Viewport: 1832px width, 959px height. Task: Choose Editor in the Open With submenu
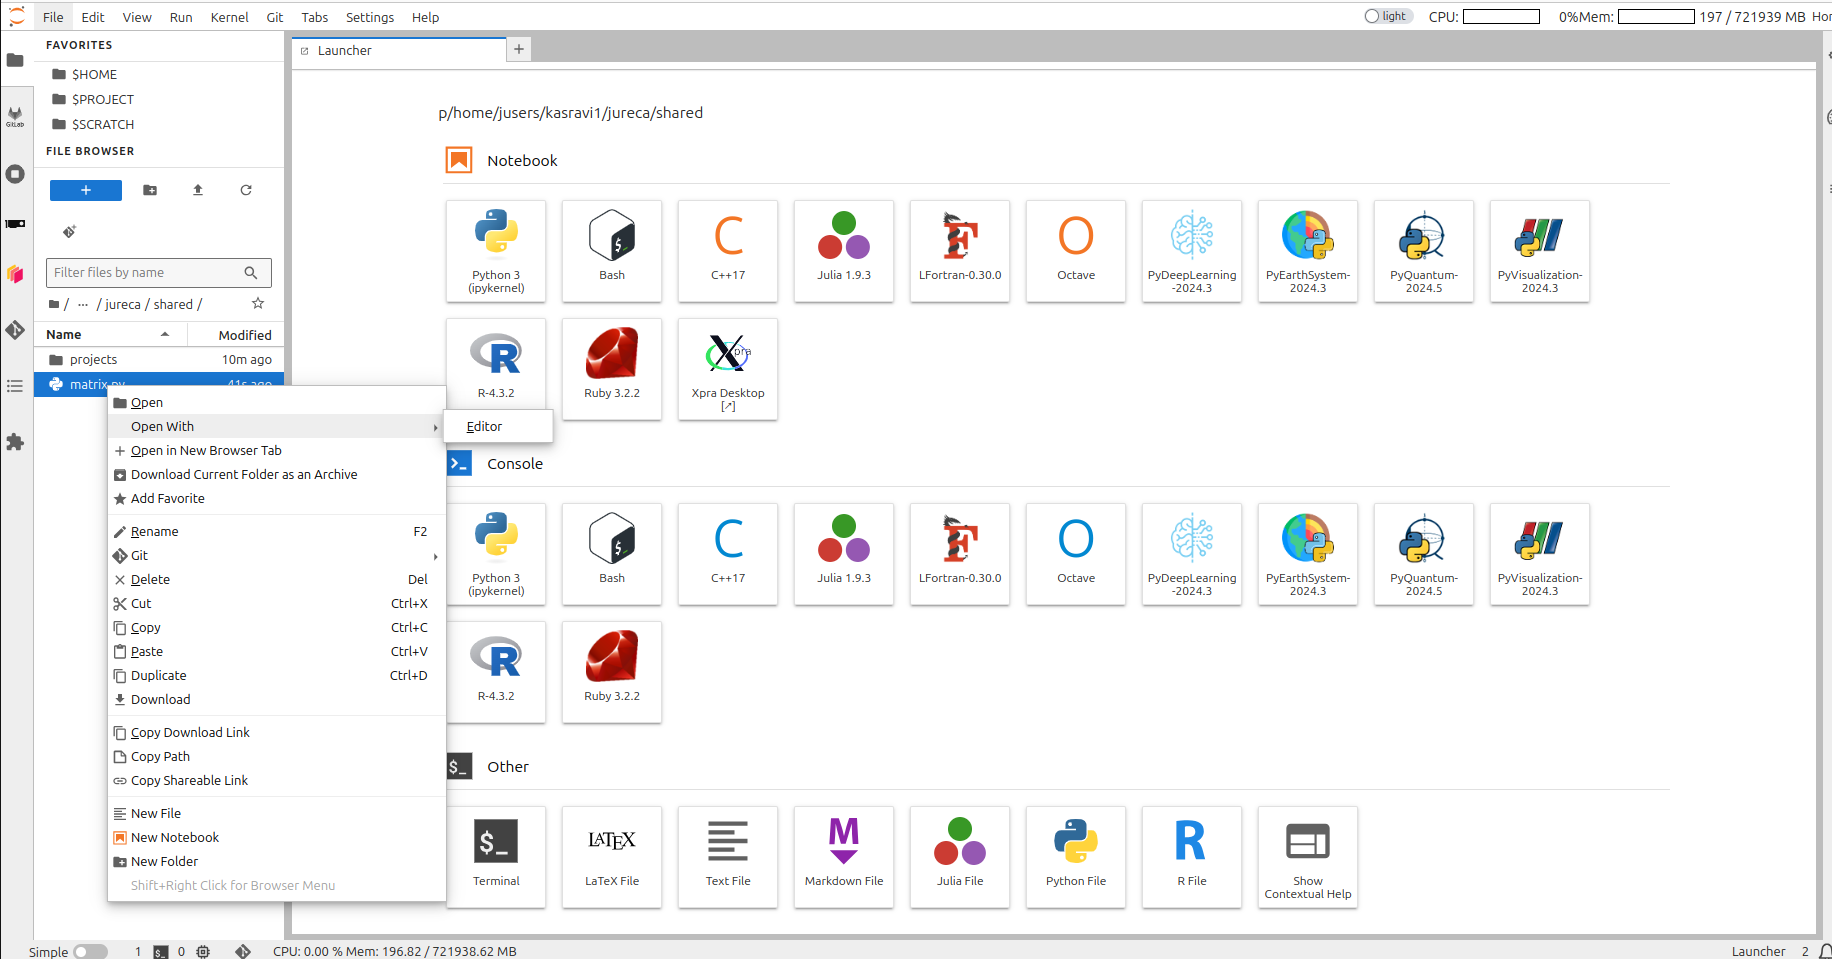tap(485, 427)
